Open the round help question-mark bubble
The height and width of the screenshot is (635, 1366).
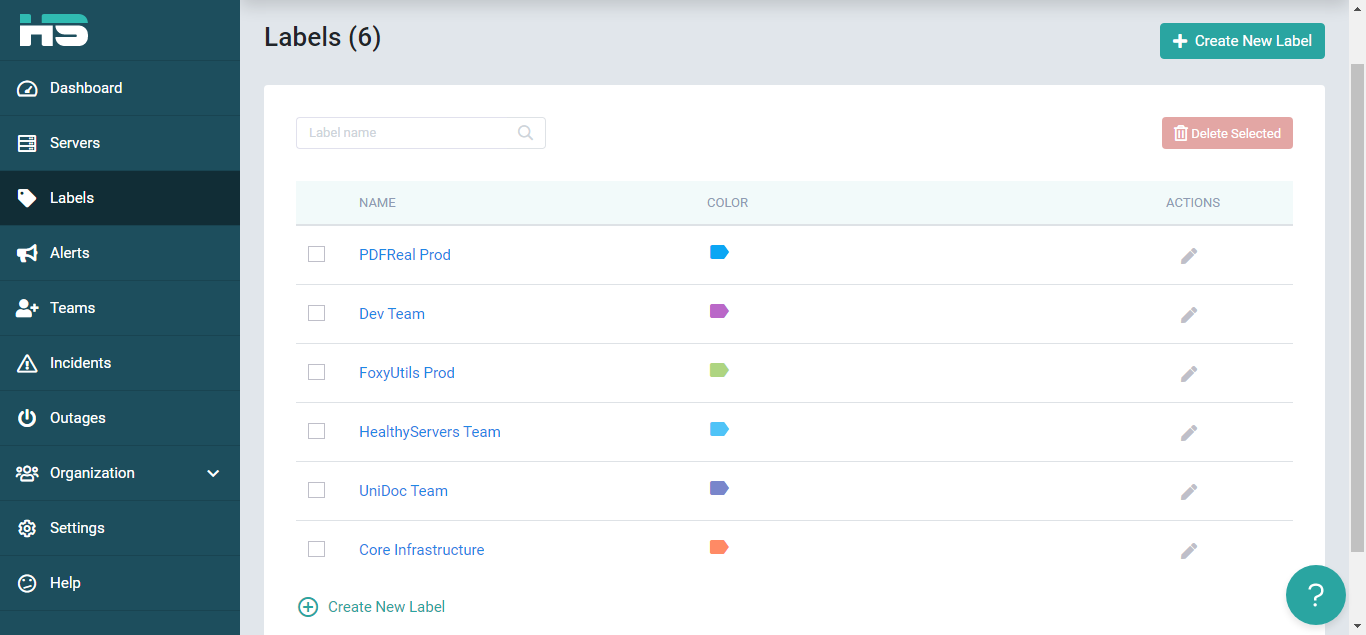coord(1315,595)
